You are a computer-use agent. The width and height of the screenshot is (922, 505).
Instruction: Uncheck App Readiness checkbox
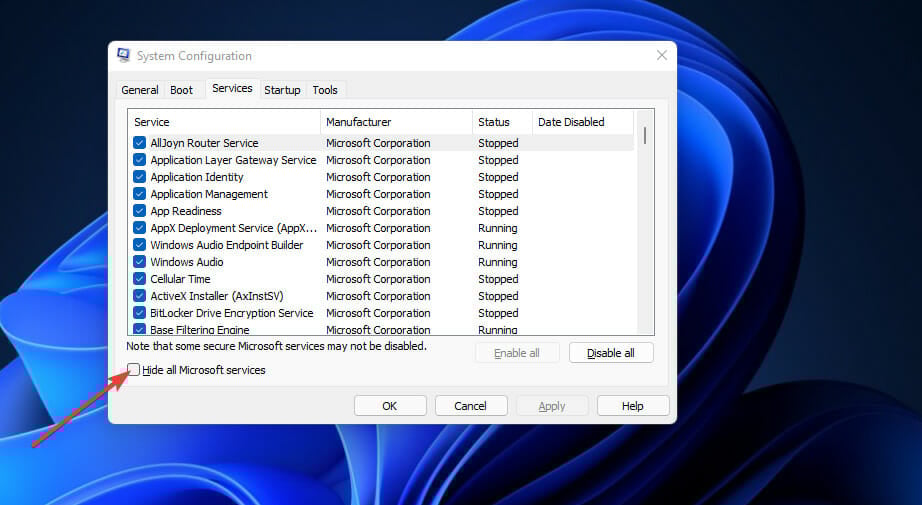pyautogui.click(x=139, y=211)
